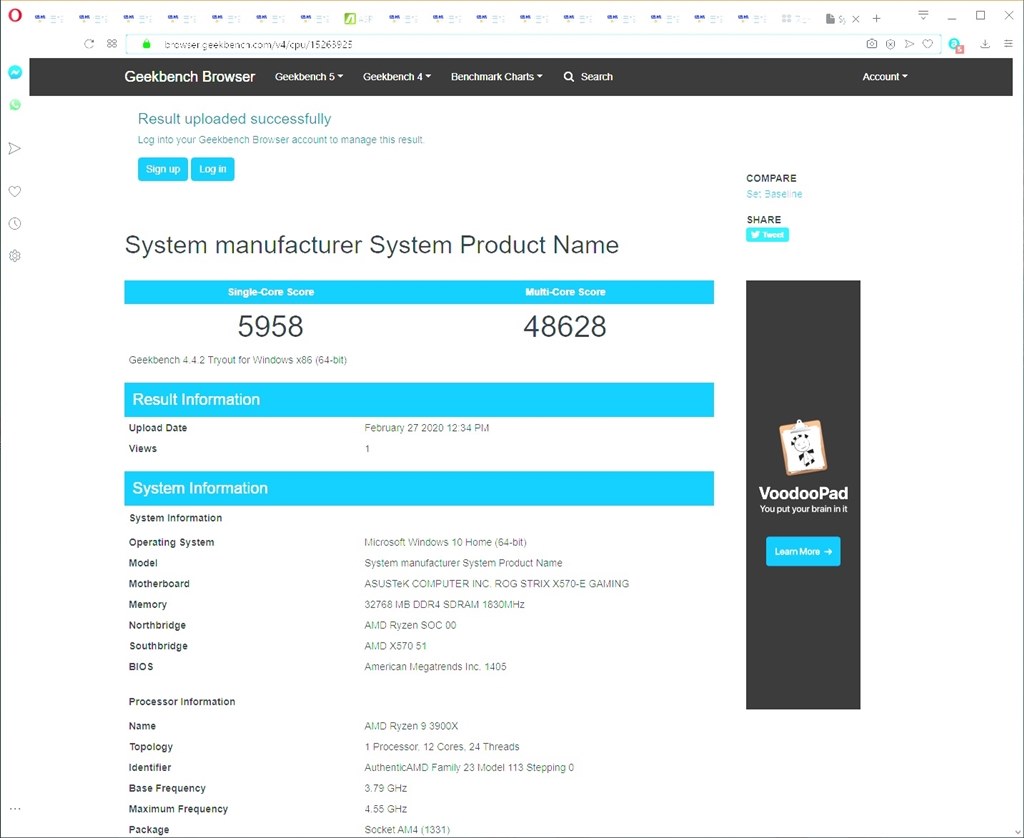Click the Set Baseline link
Image resolution: width=1024 pixels, height=838 pixels.
point(774,194)
